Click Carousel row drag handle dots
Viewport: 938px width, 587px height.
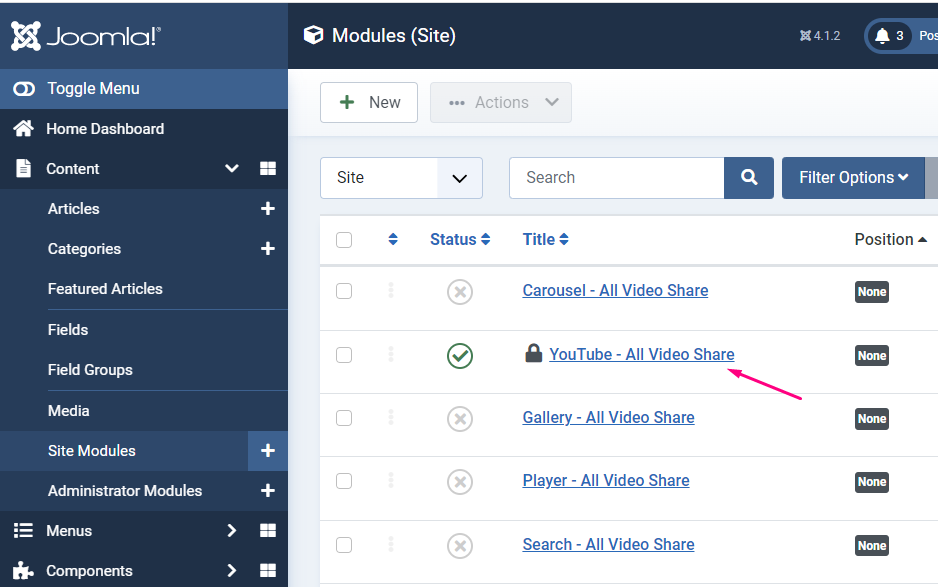pyautogui.click(x=391, y=290)
